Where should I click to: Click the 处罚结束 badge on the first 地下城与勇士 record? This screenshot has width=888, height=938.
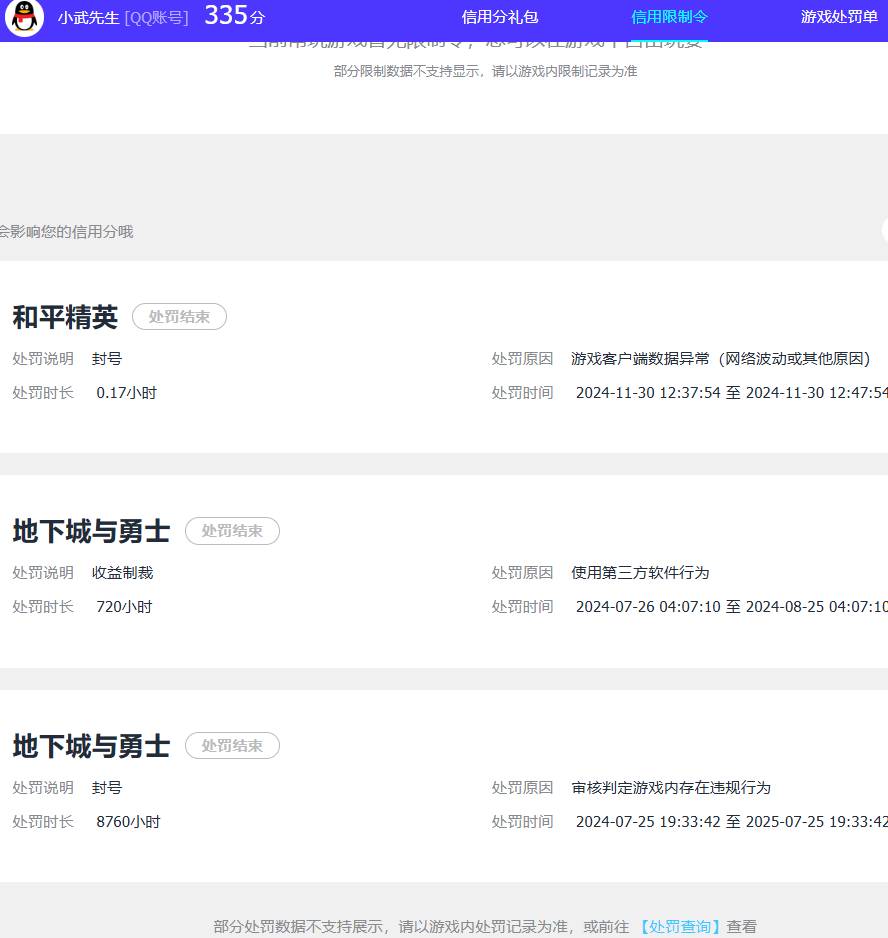[232, 531]
